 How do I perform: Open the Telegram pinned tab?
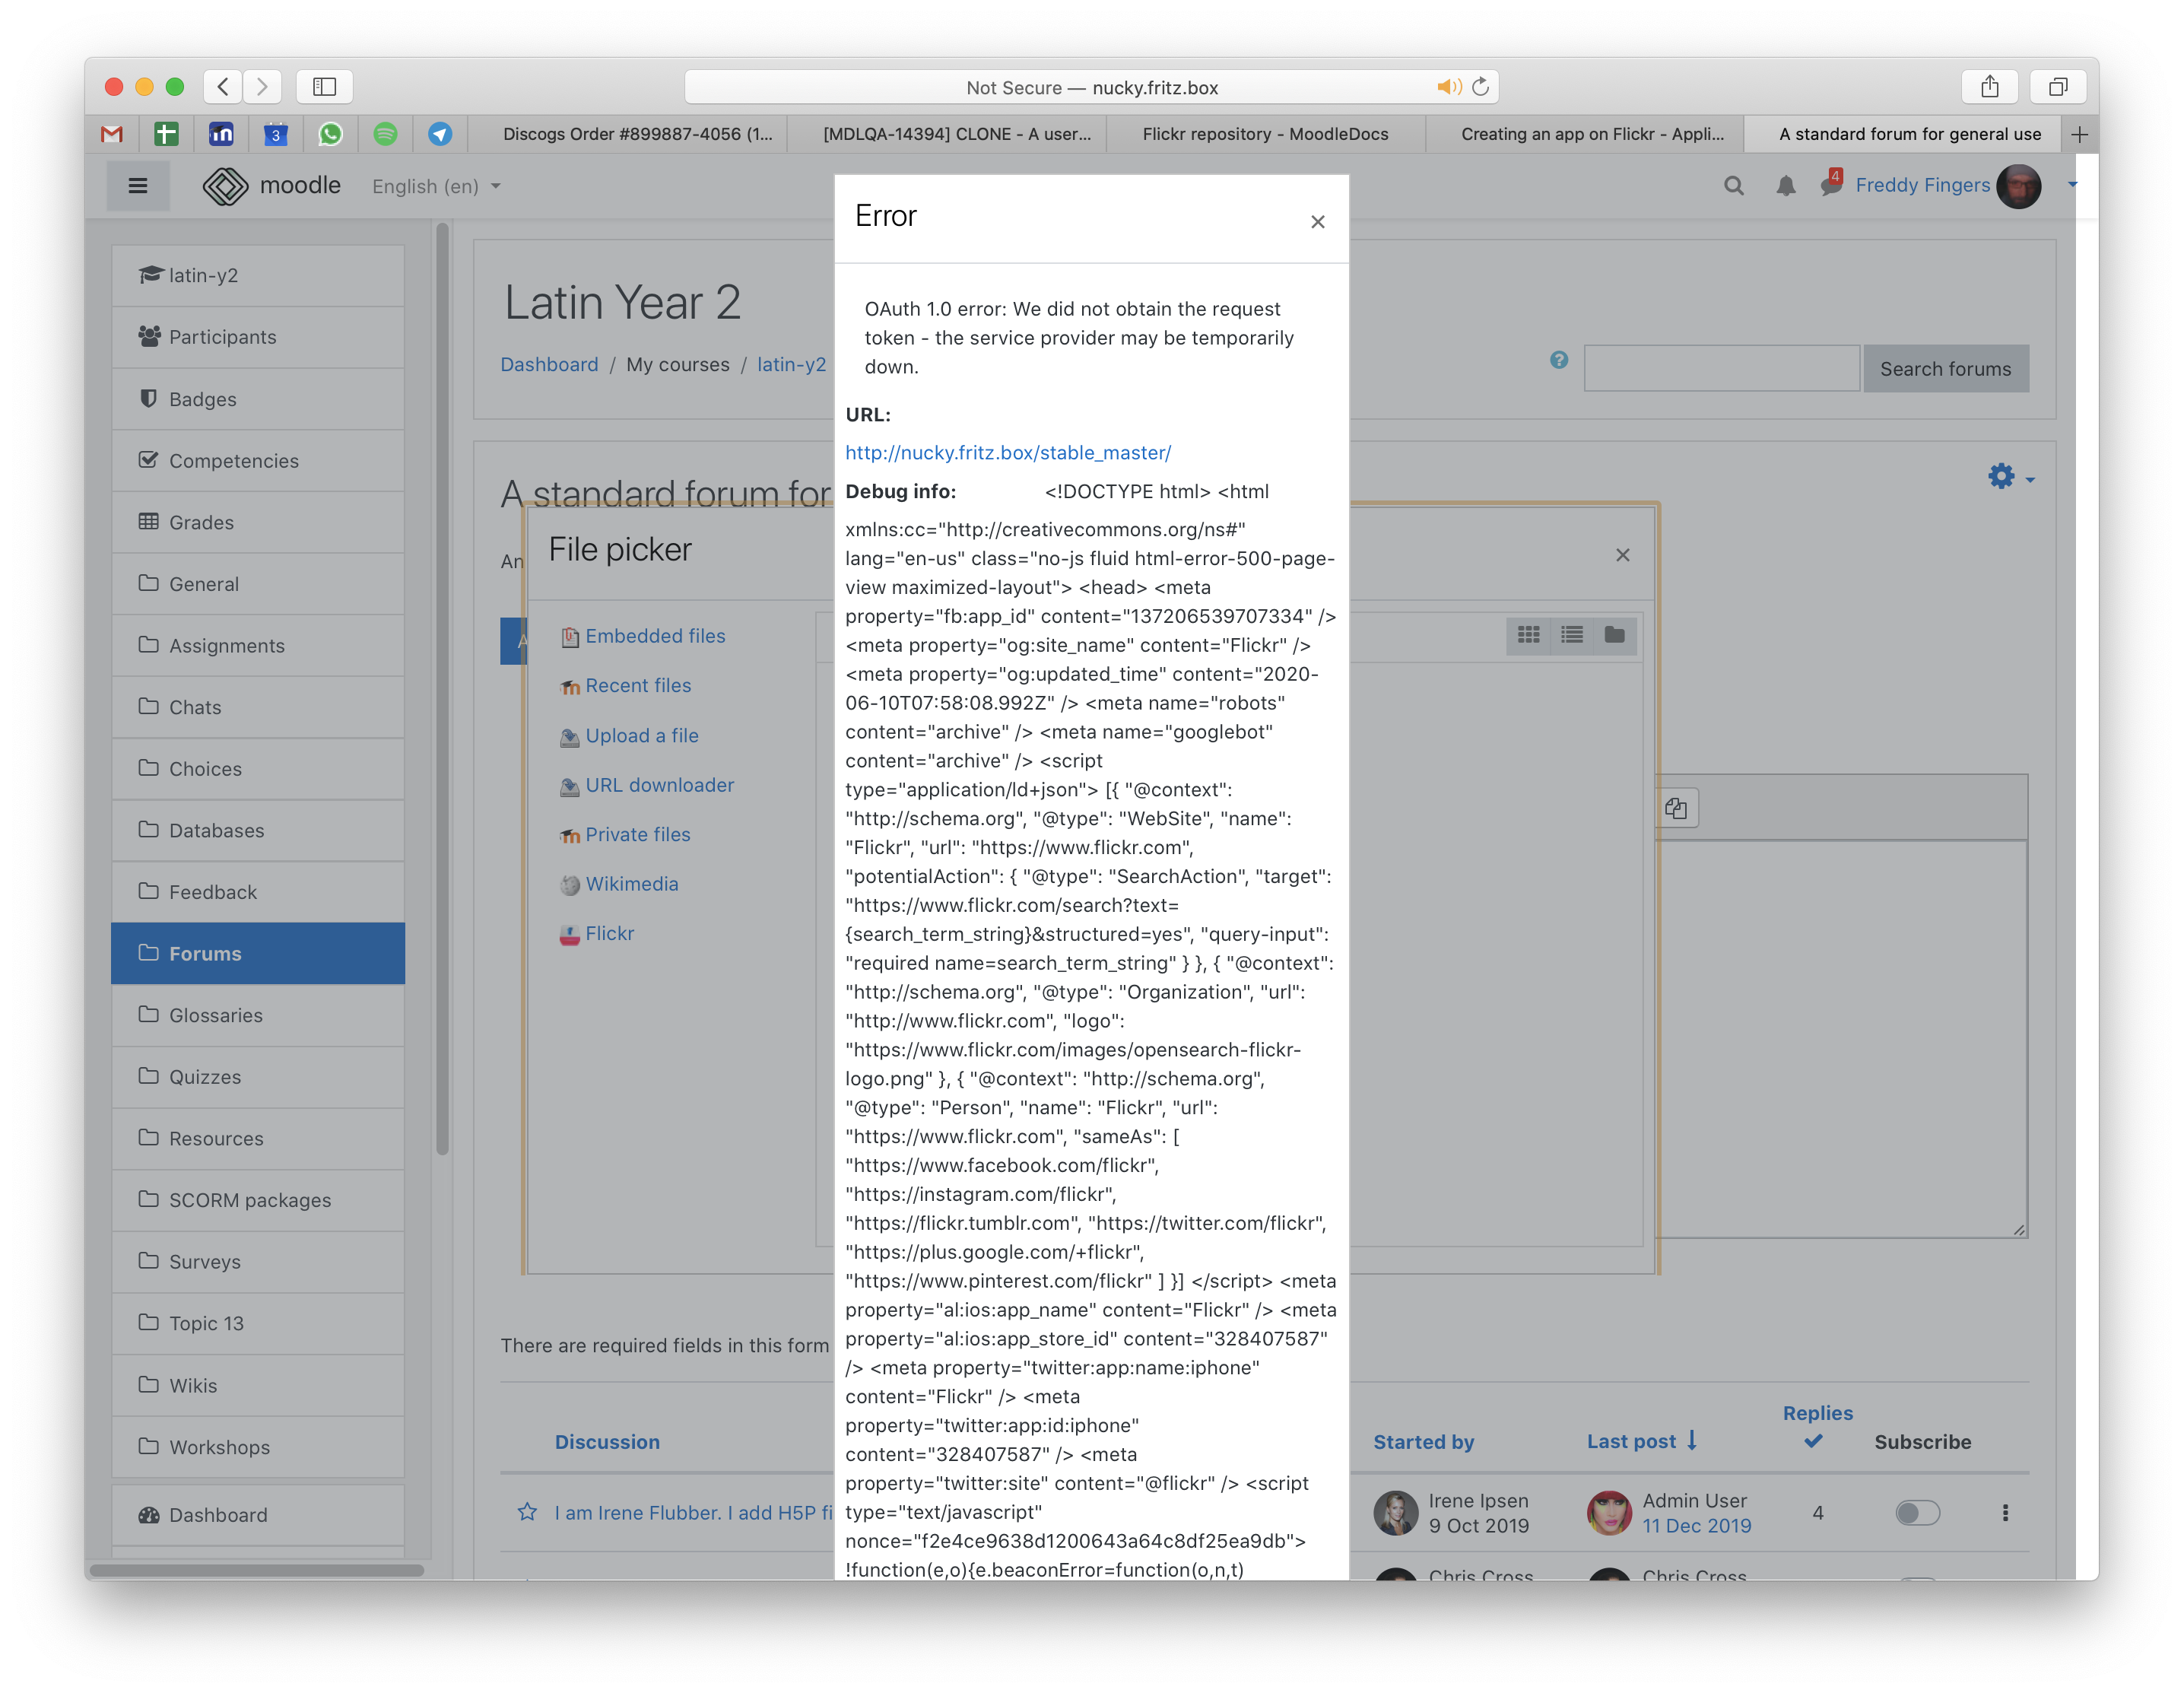[440, 134]
